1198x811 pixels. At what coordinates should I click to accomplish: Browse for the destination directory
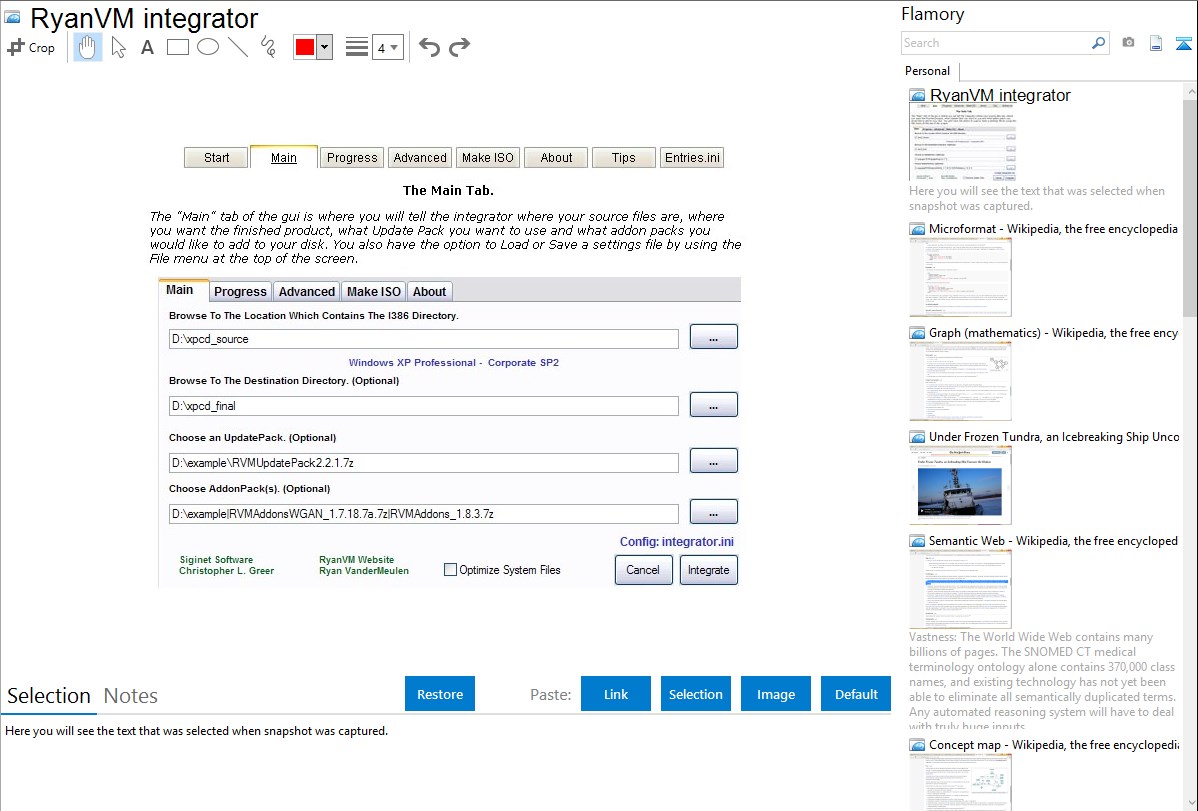(714, 405)
